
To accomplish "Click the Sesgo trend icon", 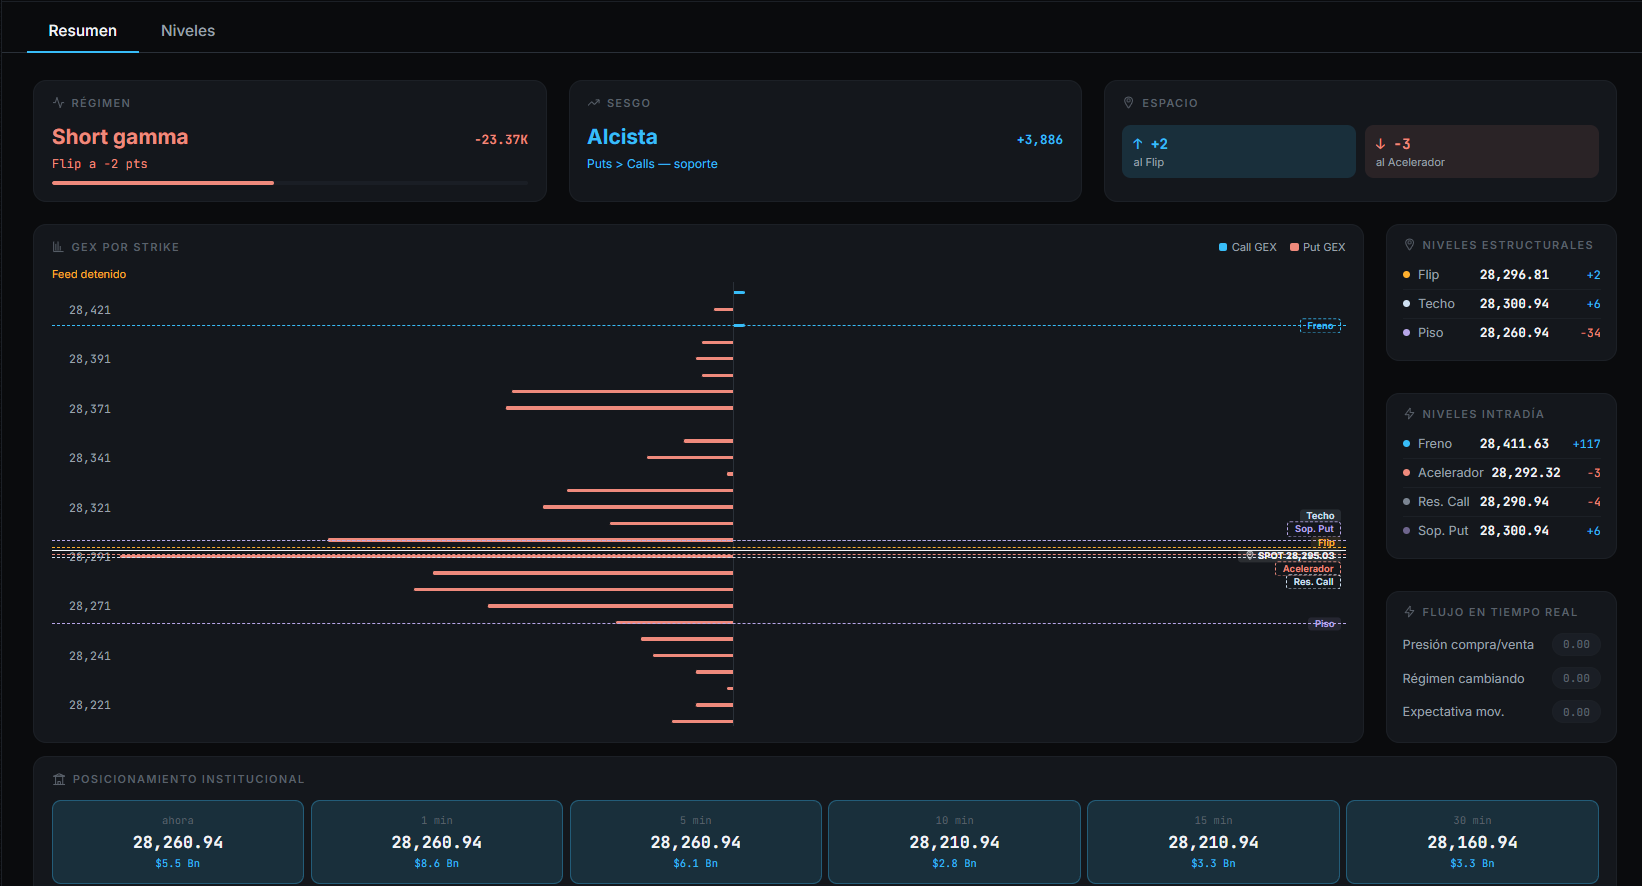I will (594, 103).
